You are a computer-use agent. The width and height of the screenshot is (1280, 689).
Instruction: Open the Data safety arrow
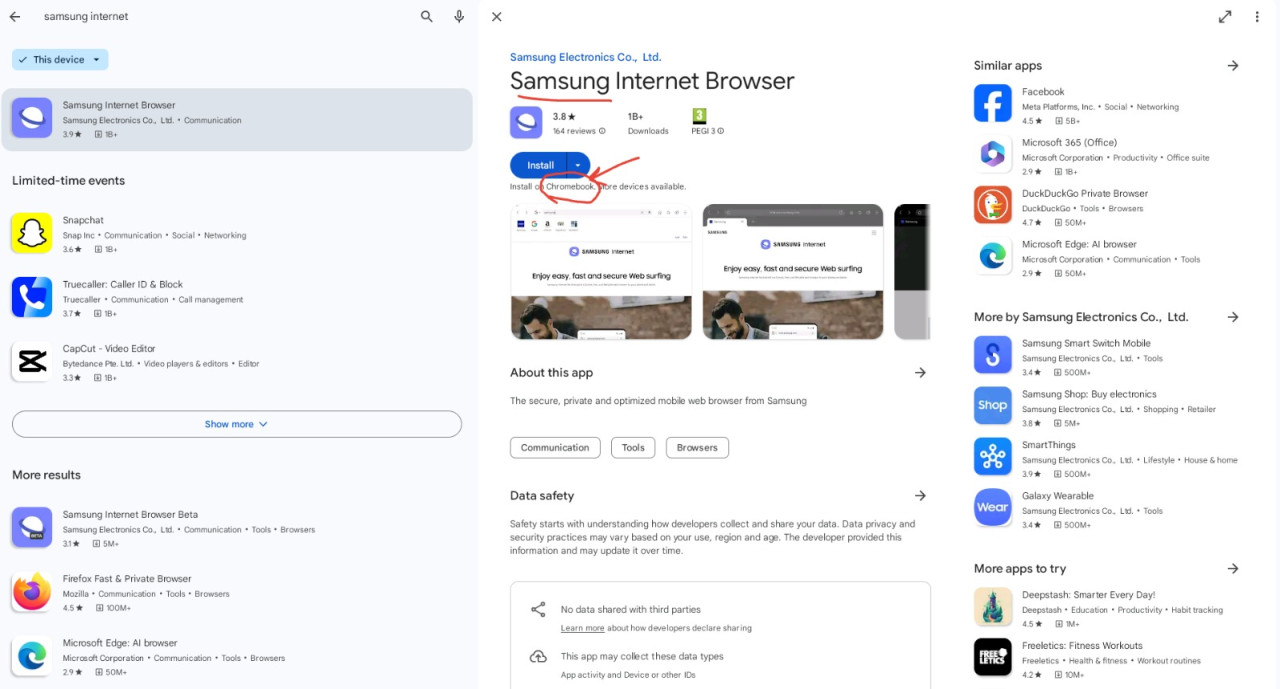point(920,495)
